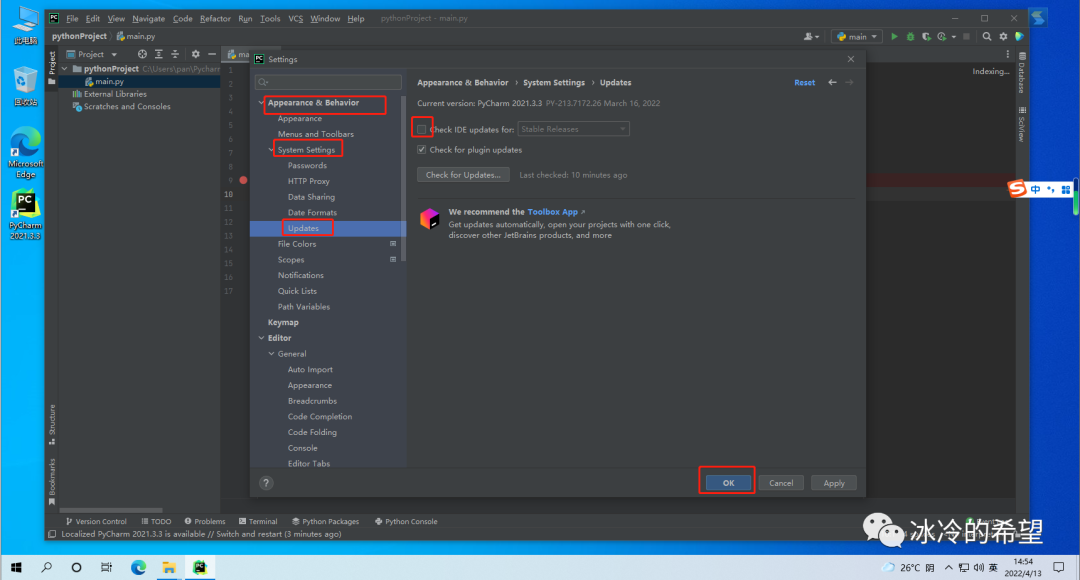Go back using the Settings back arrow
This screenshot has height=580, width=1080.
click(832, 82)
